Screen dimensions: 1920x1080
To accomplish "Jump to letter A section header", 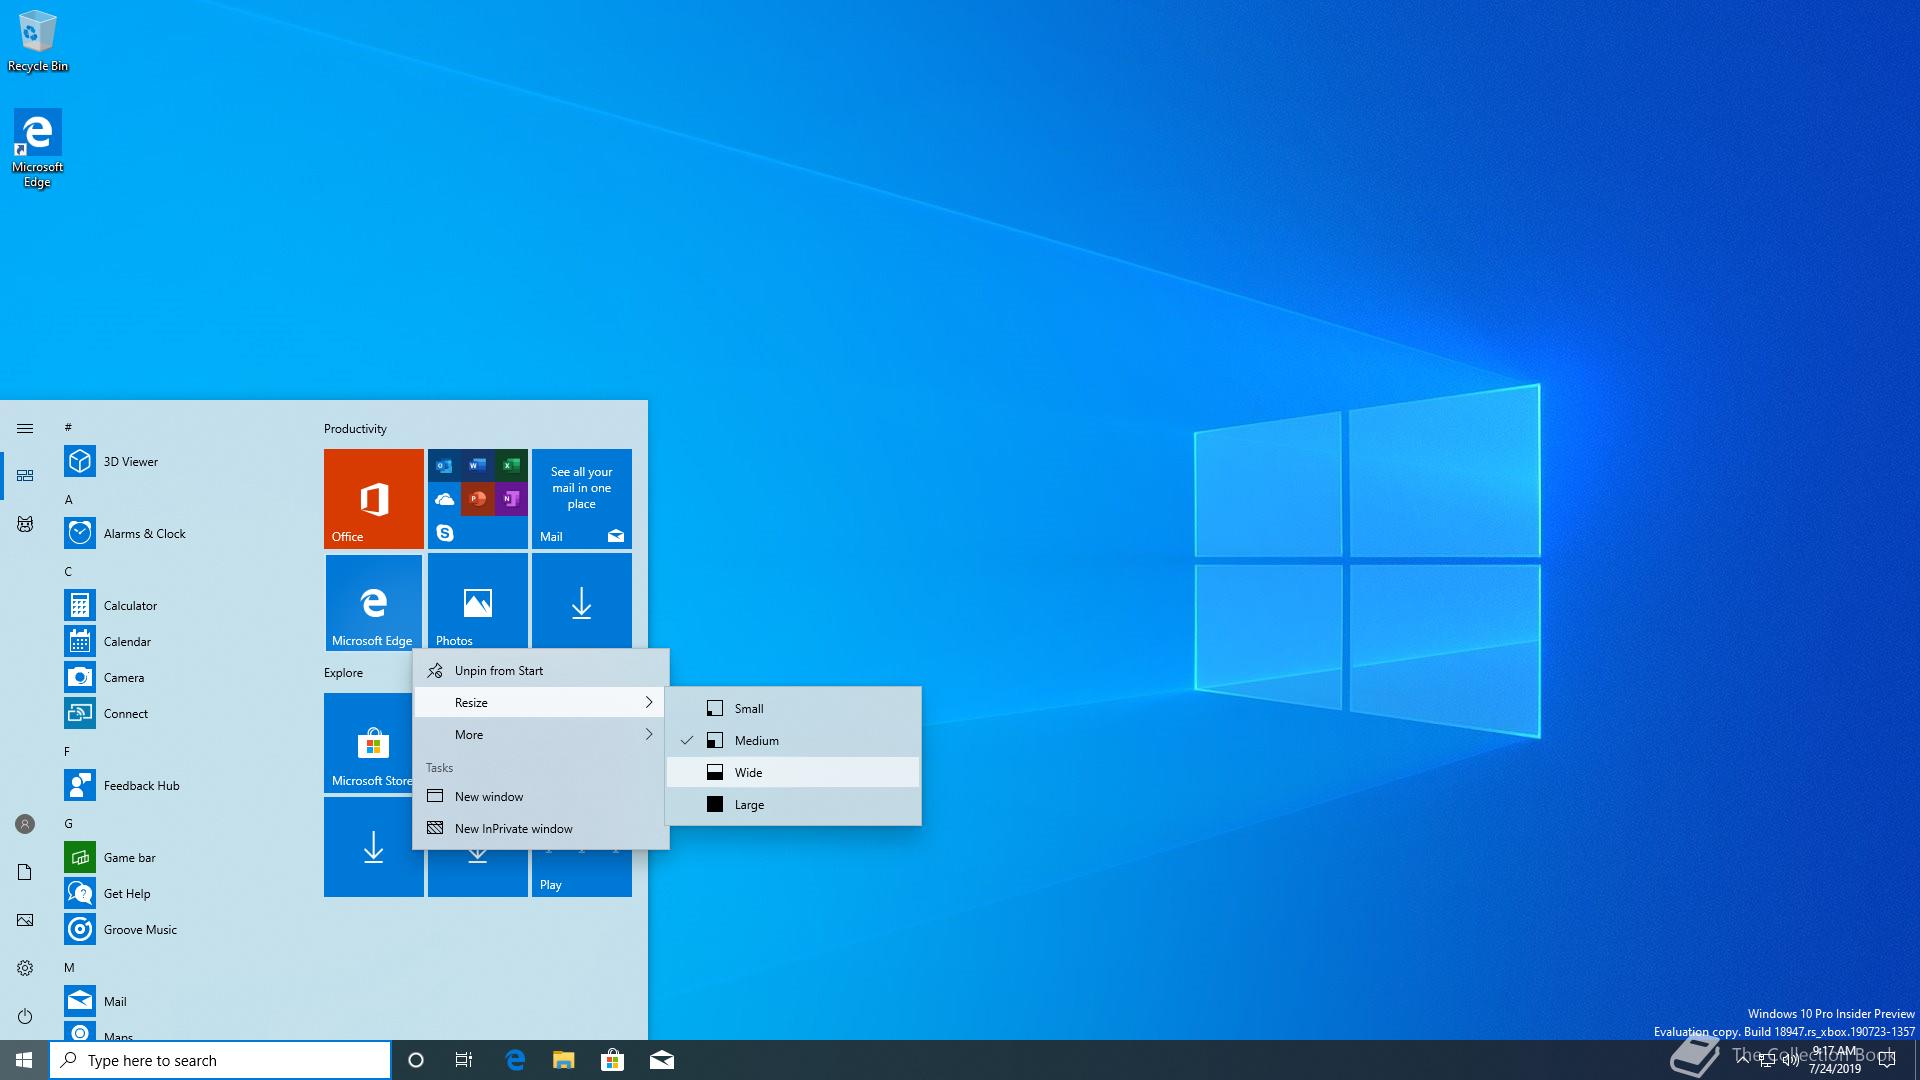I will click(x=69, y=499).
